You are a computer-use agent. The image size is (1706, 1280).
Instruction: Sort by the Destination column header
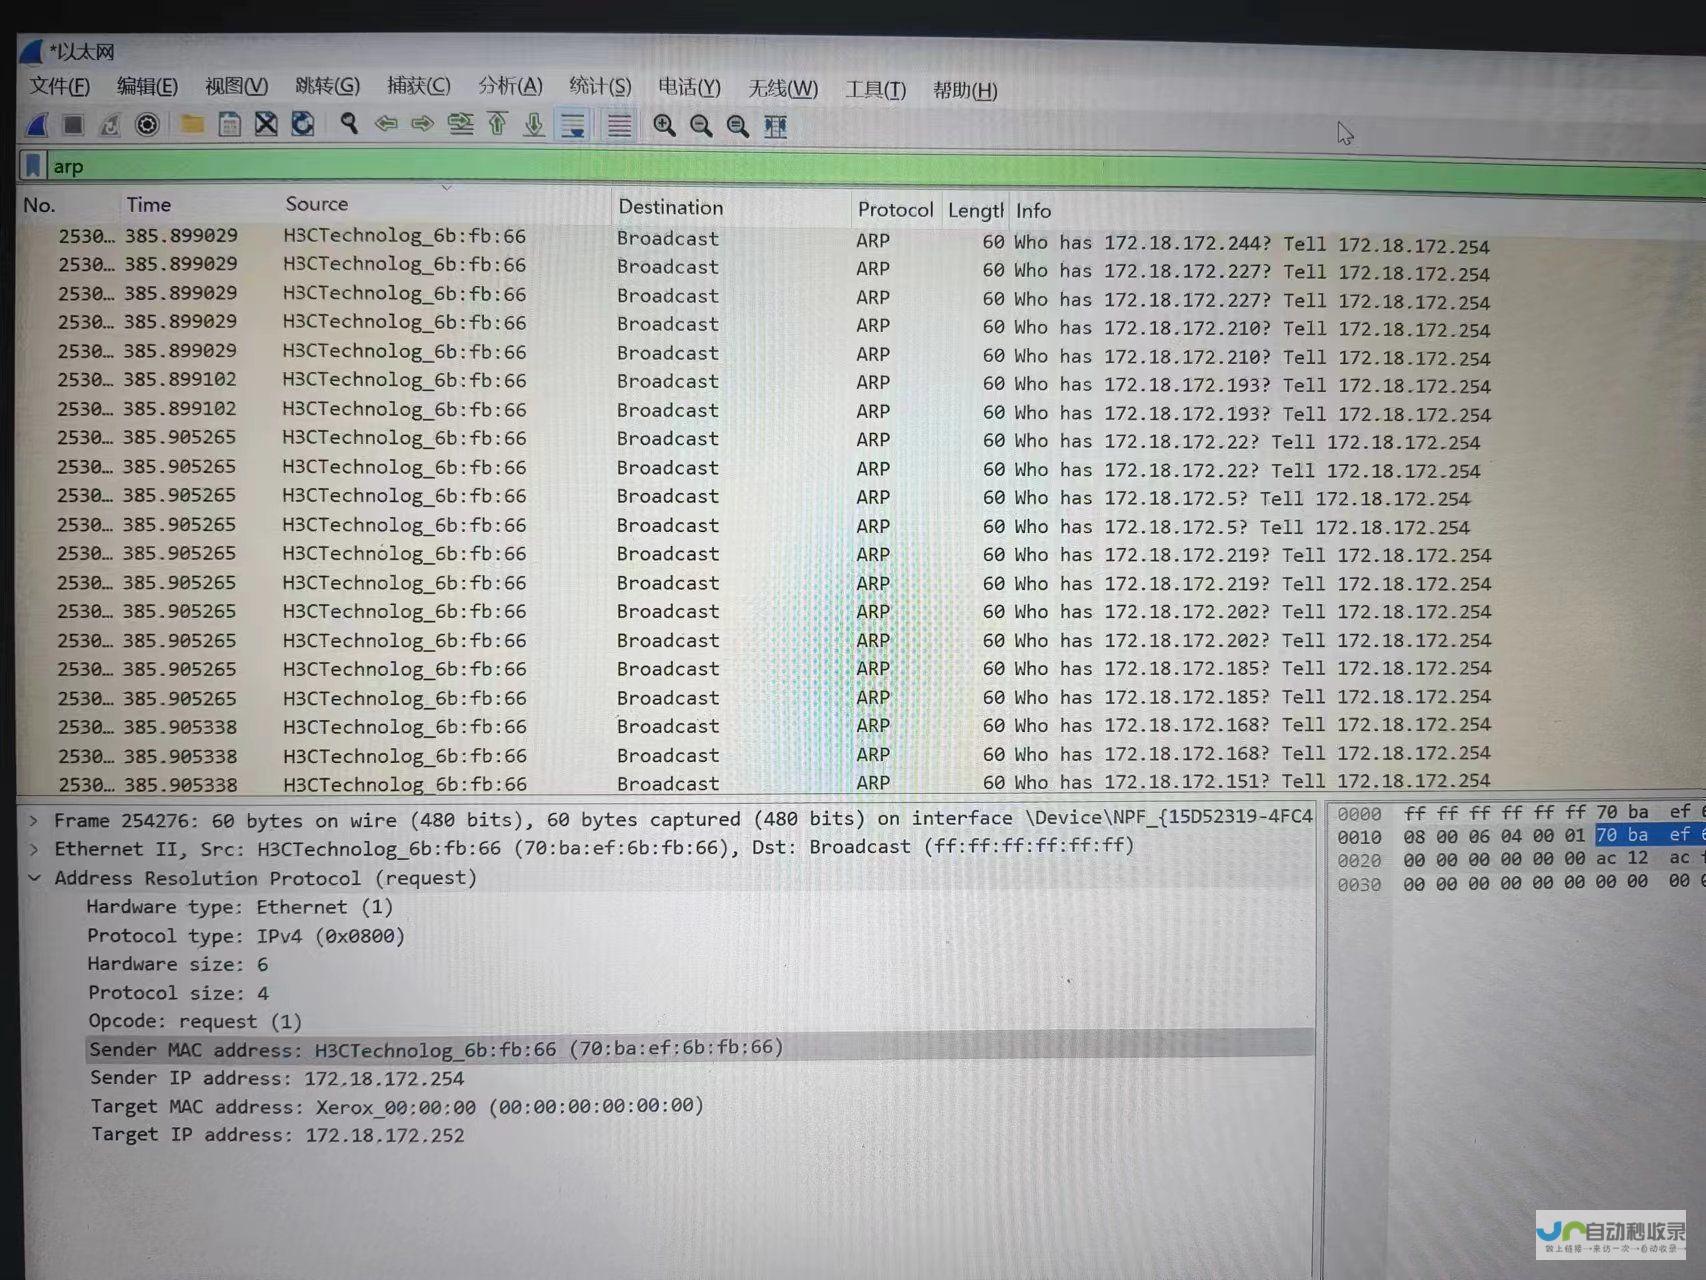[x=731, y=208]
